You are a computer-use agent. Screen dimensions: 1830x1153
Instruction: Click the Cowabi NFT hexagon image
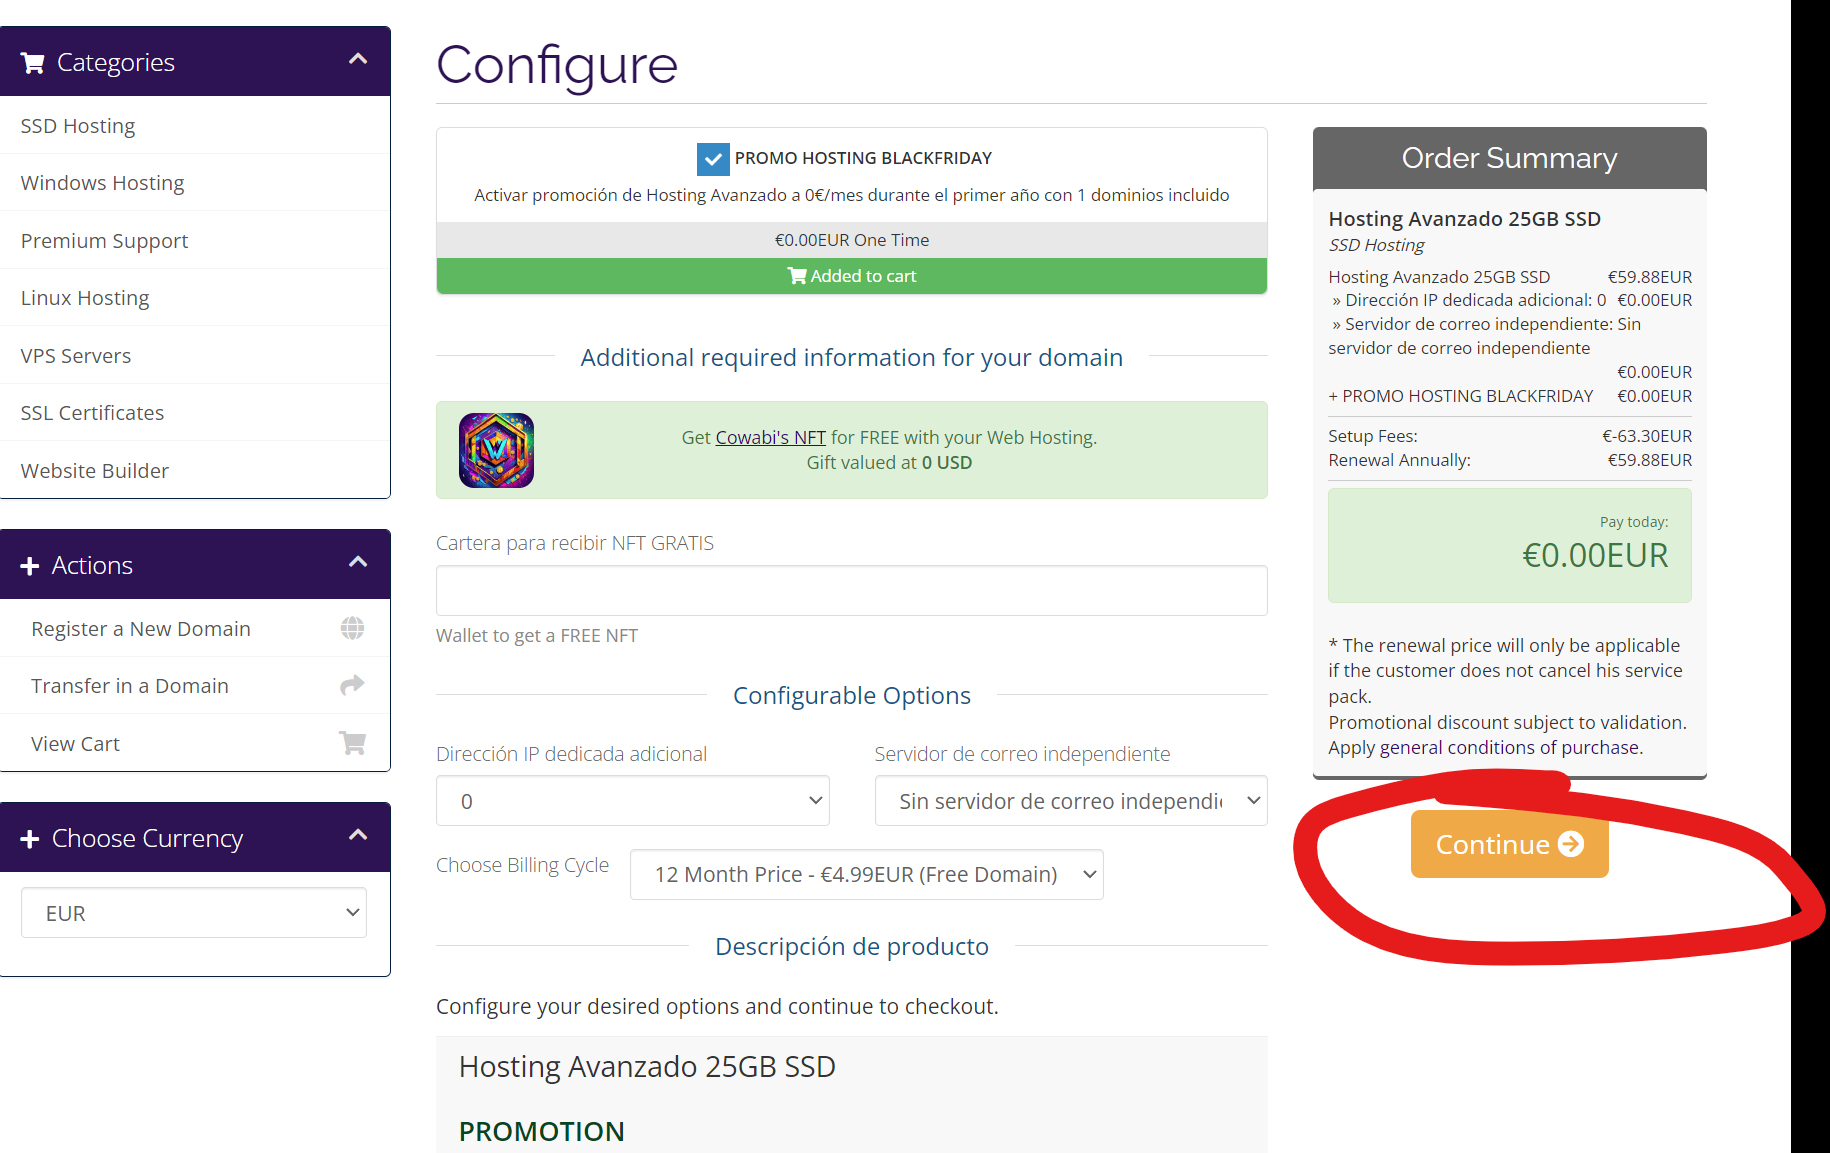coord(496,450)
